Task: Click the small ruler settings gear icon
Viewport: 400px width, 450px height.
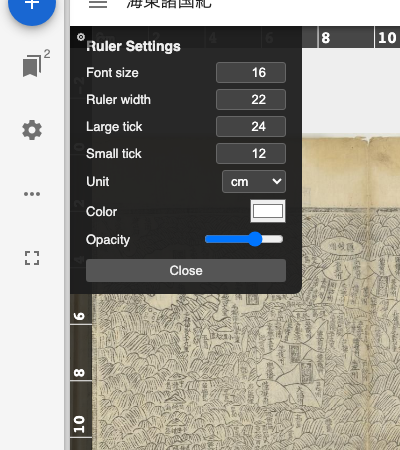Action: pyautogui.click(x=81, y=37)
